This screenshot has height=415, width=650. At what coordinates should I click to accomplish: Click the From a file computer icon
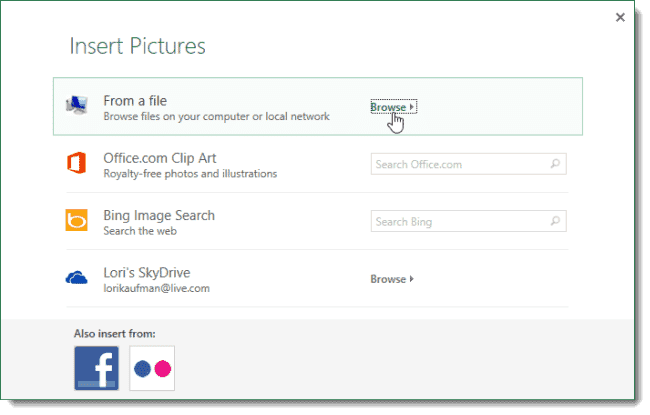coord(76,106)
